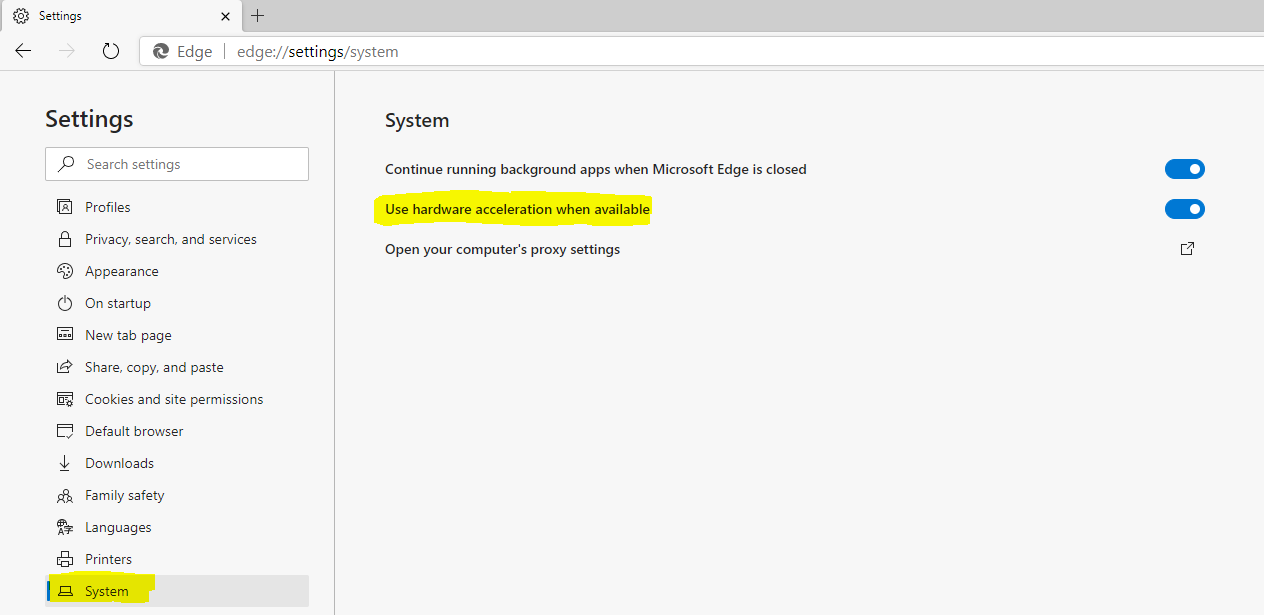
Task: Open a new browser tab
Action: click(258, 16)
